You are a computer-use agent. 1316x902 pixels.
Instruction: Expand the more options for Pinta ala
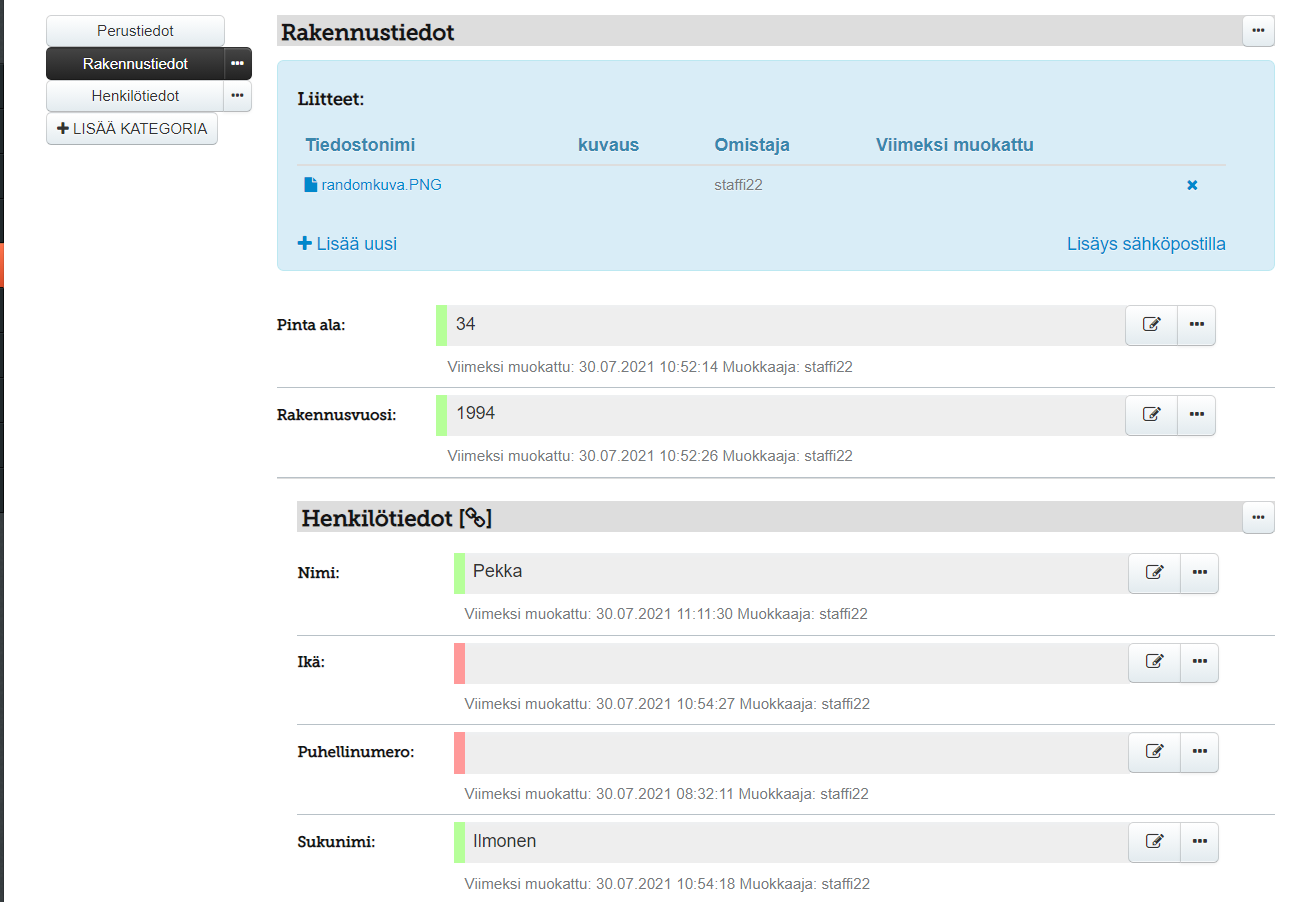tap(1196, 325)
